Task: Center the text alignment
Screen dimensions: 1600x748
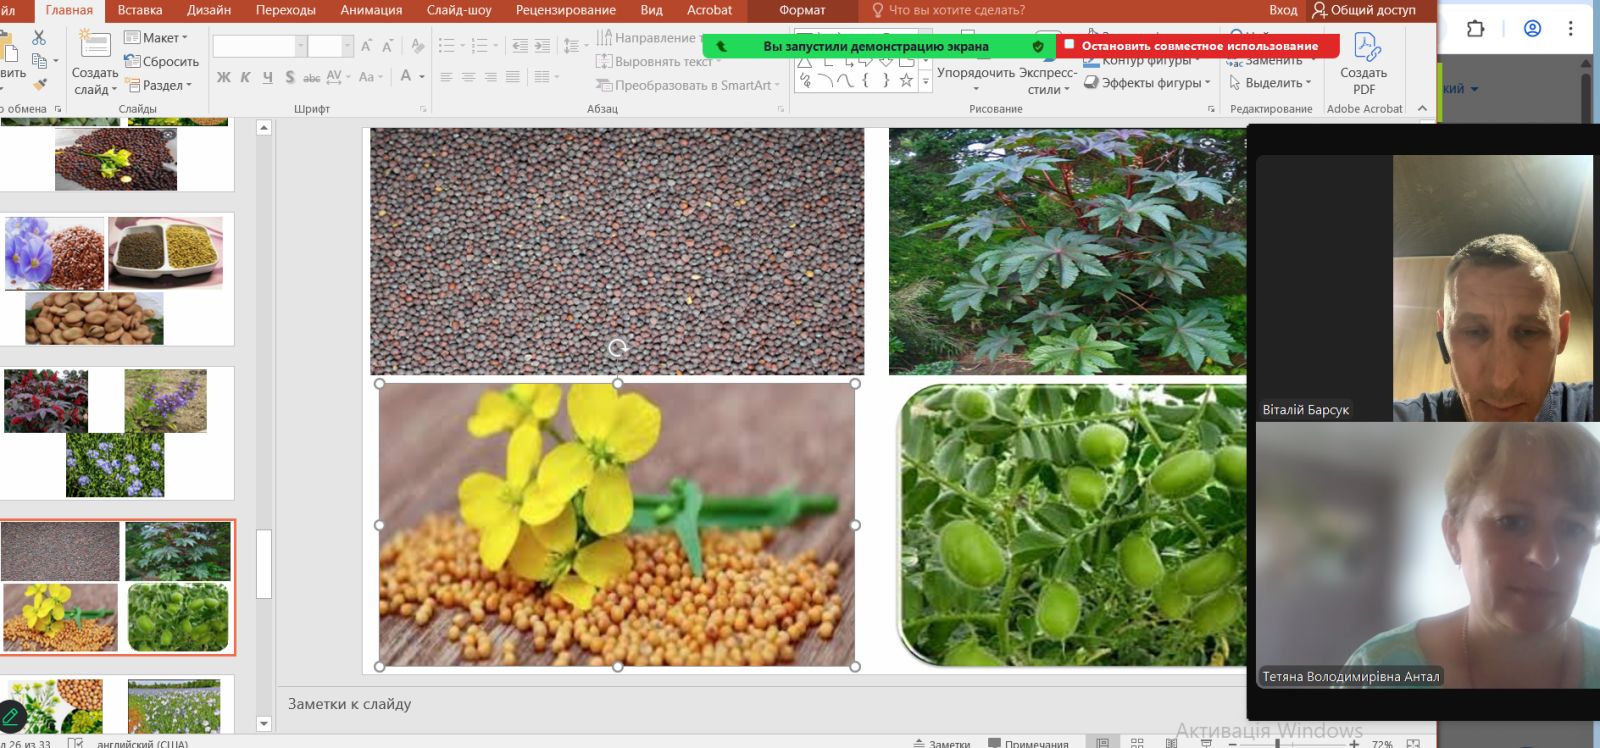Action: point(468,77)
